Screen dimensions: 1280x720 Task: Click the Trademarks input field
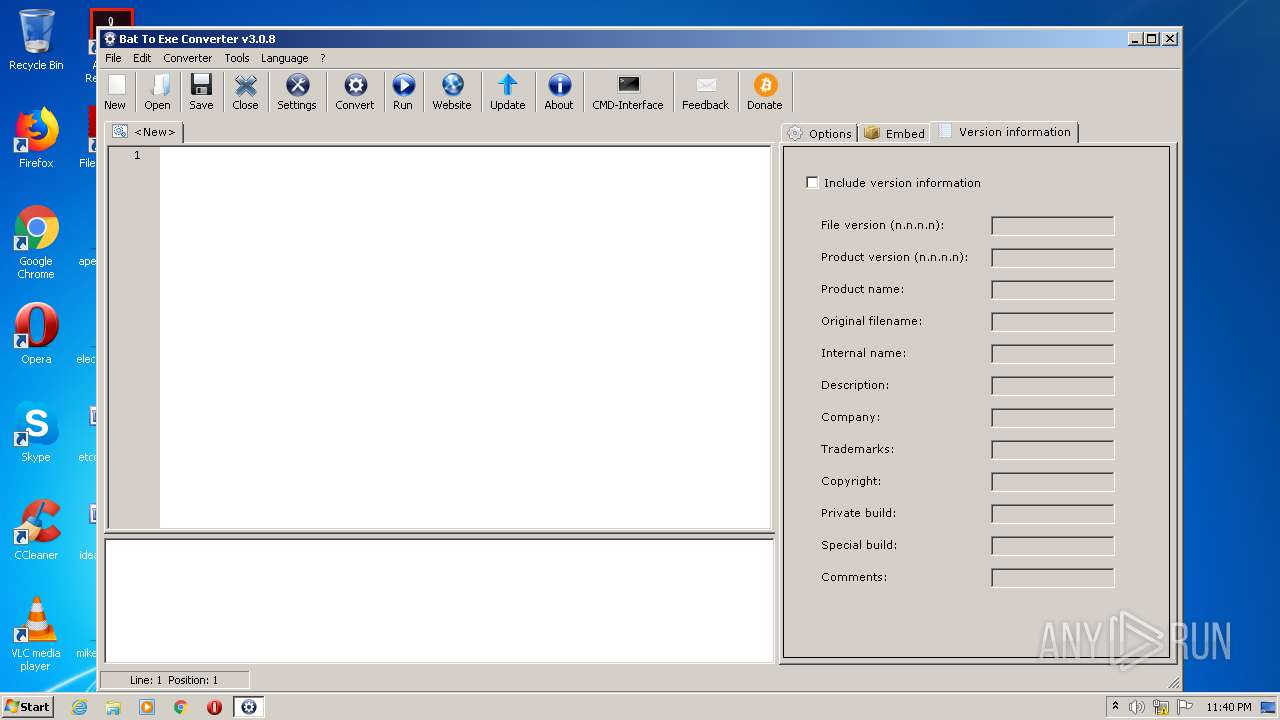coord(1053,450)
